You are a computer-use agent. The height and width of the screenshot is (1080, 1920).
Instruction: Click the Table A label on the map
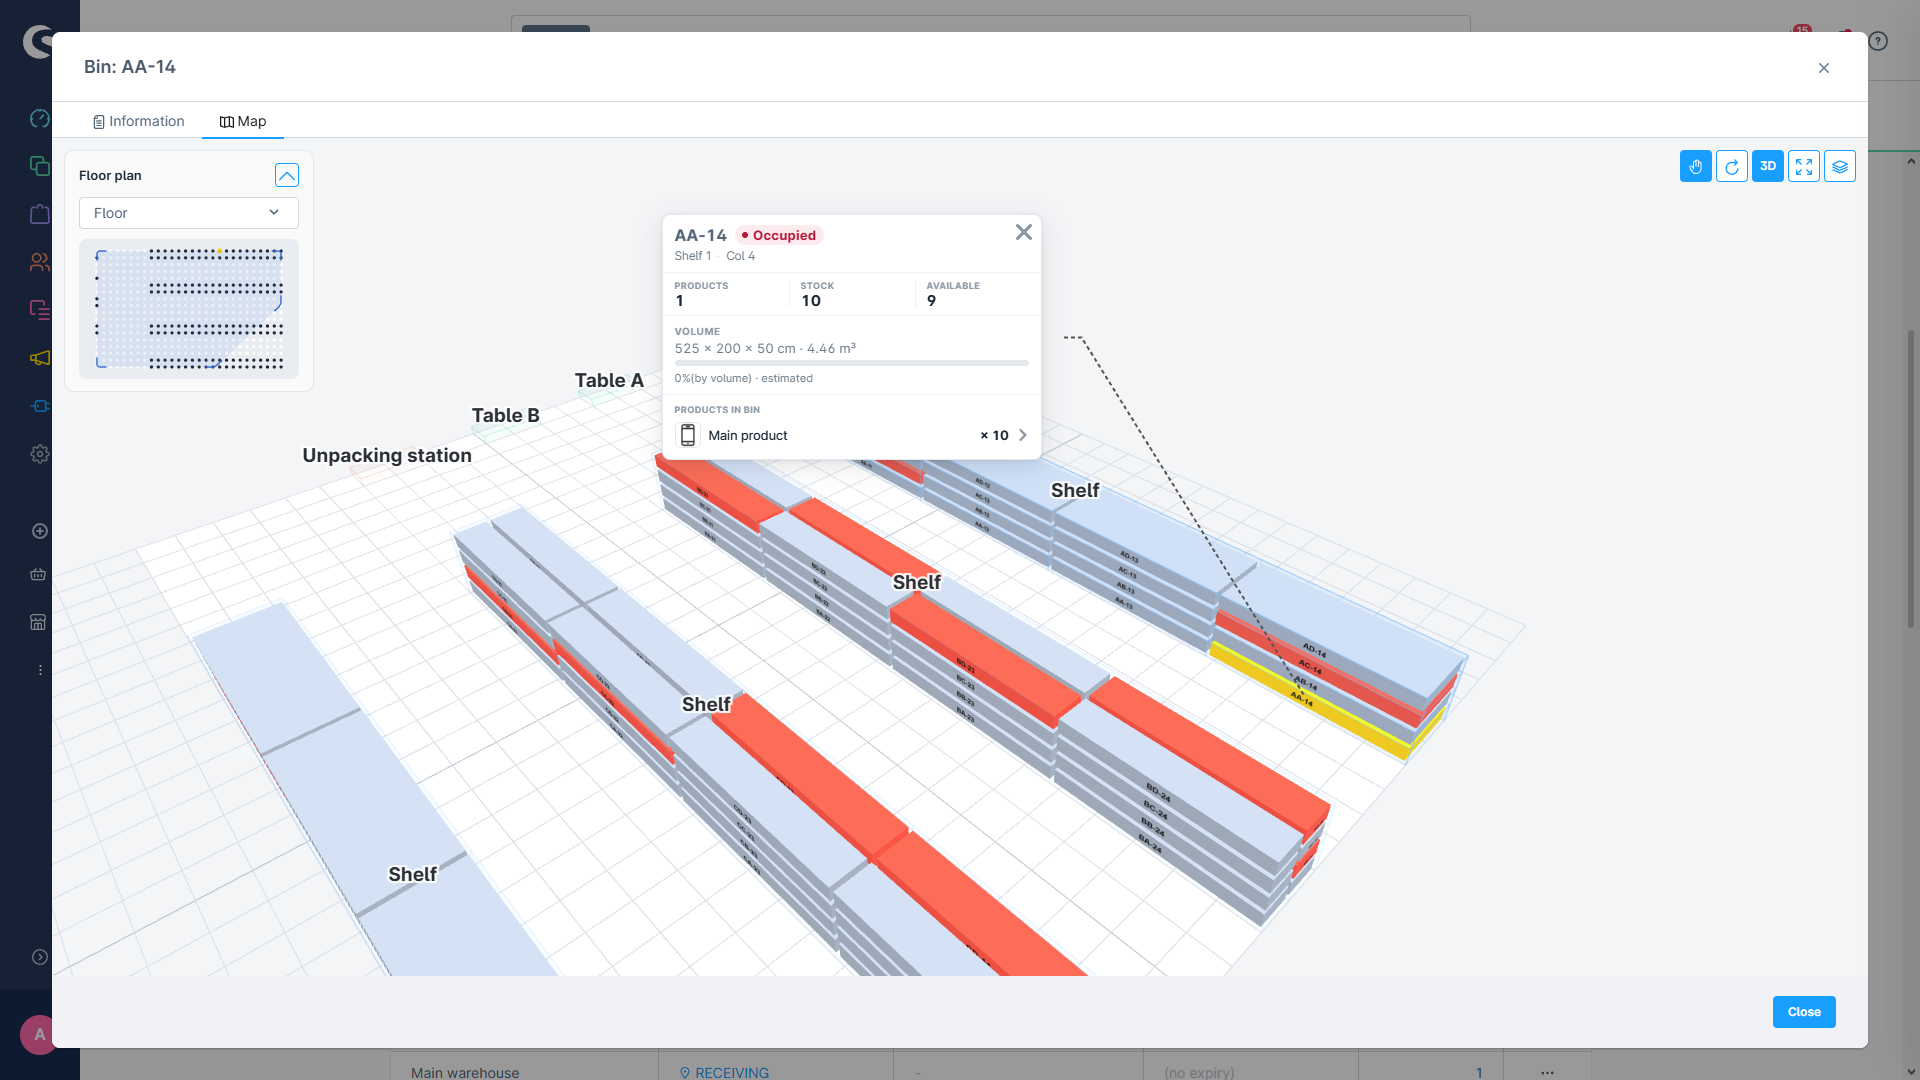click(x=609, y=380)
